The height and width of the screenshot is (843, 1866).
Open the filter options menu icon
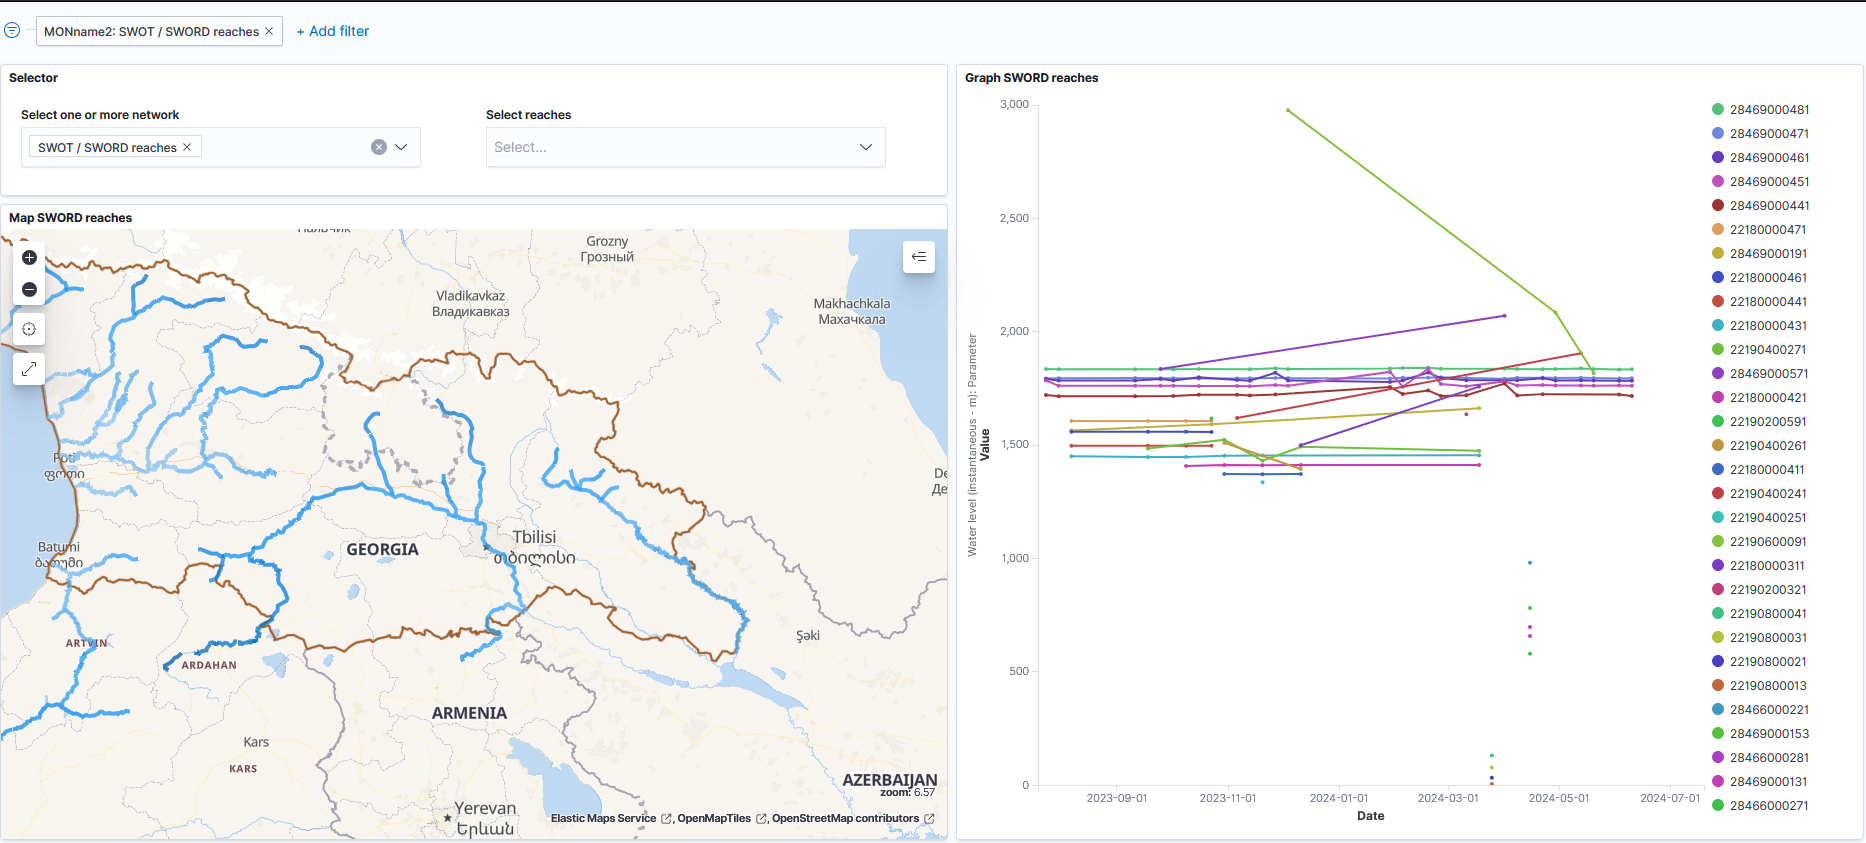pyautogui.click(x=12, y=31)
